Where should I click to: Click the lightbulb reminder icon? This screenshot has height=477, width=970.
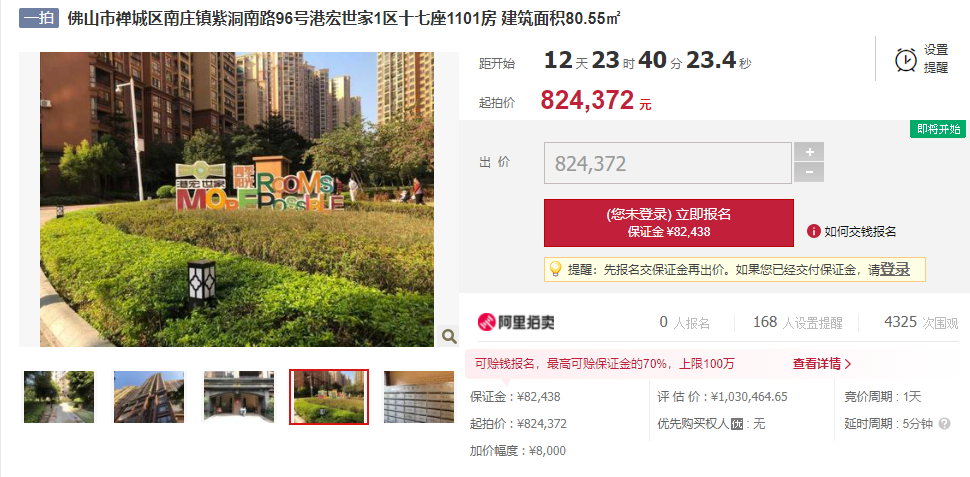point(556,269)
